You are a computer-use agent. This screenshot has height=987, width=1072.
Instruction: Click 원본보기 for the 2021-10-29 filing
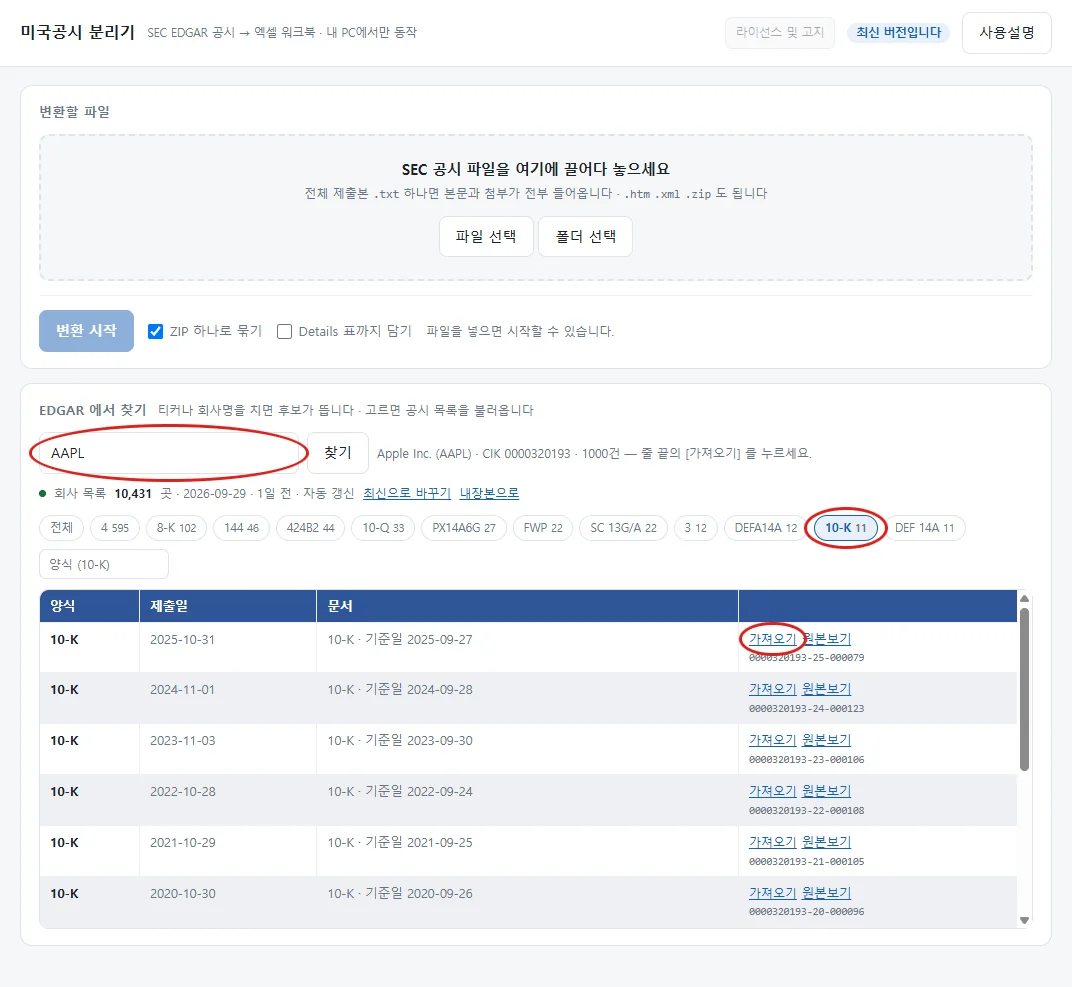827,843
